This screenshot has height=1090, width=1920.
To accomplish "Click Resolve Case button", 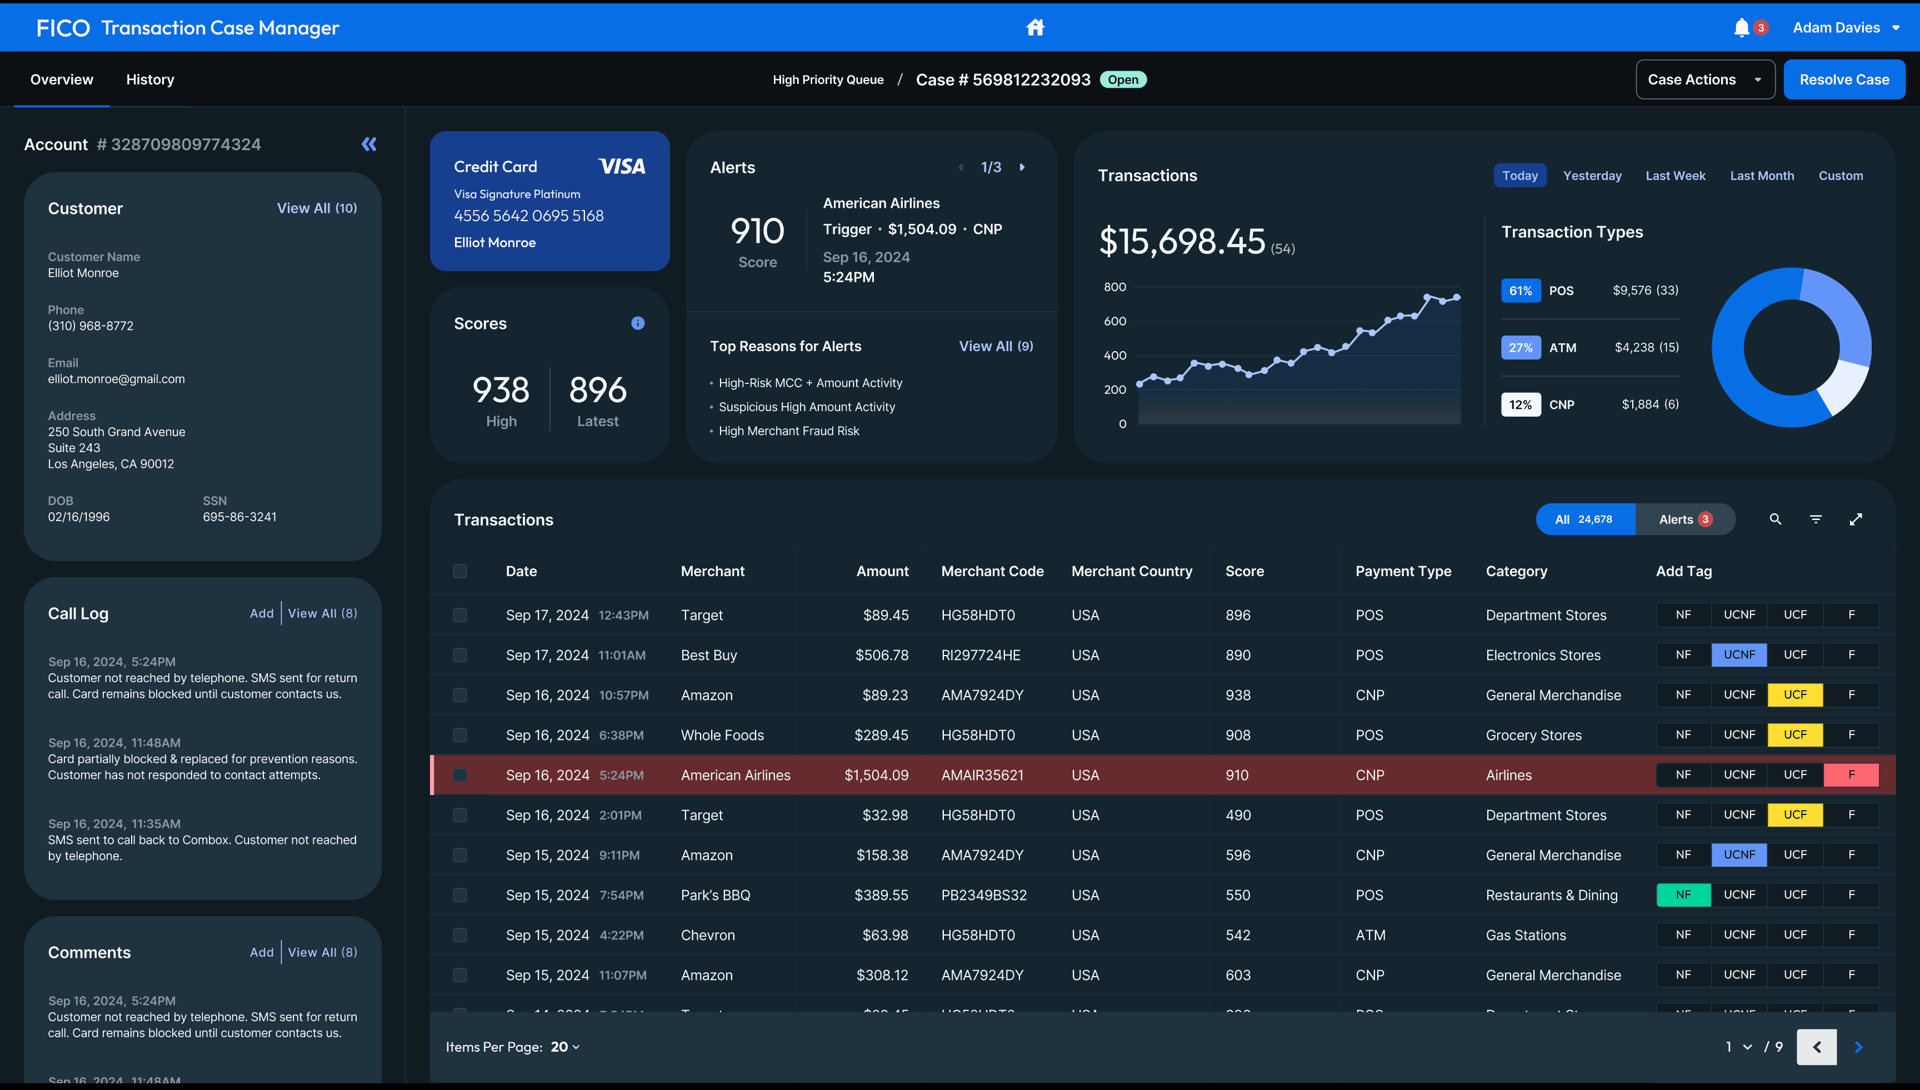I will click(1844, 79).
